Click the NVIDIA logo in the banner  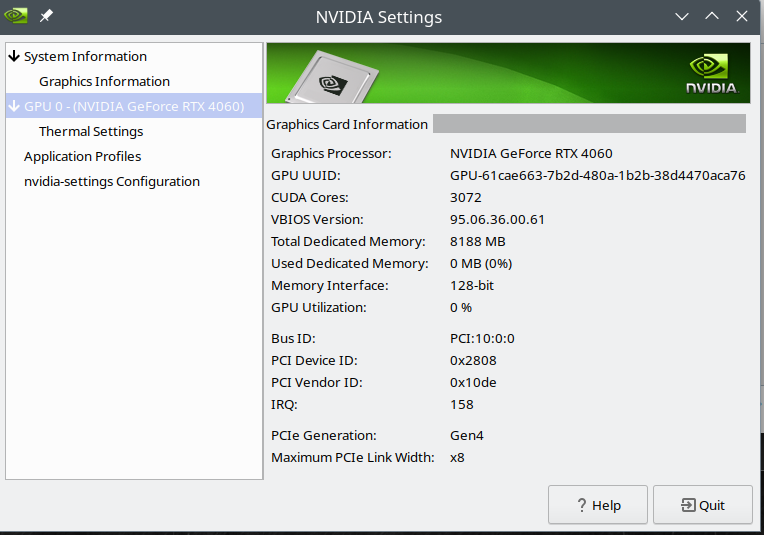(x=712, y=74)
